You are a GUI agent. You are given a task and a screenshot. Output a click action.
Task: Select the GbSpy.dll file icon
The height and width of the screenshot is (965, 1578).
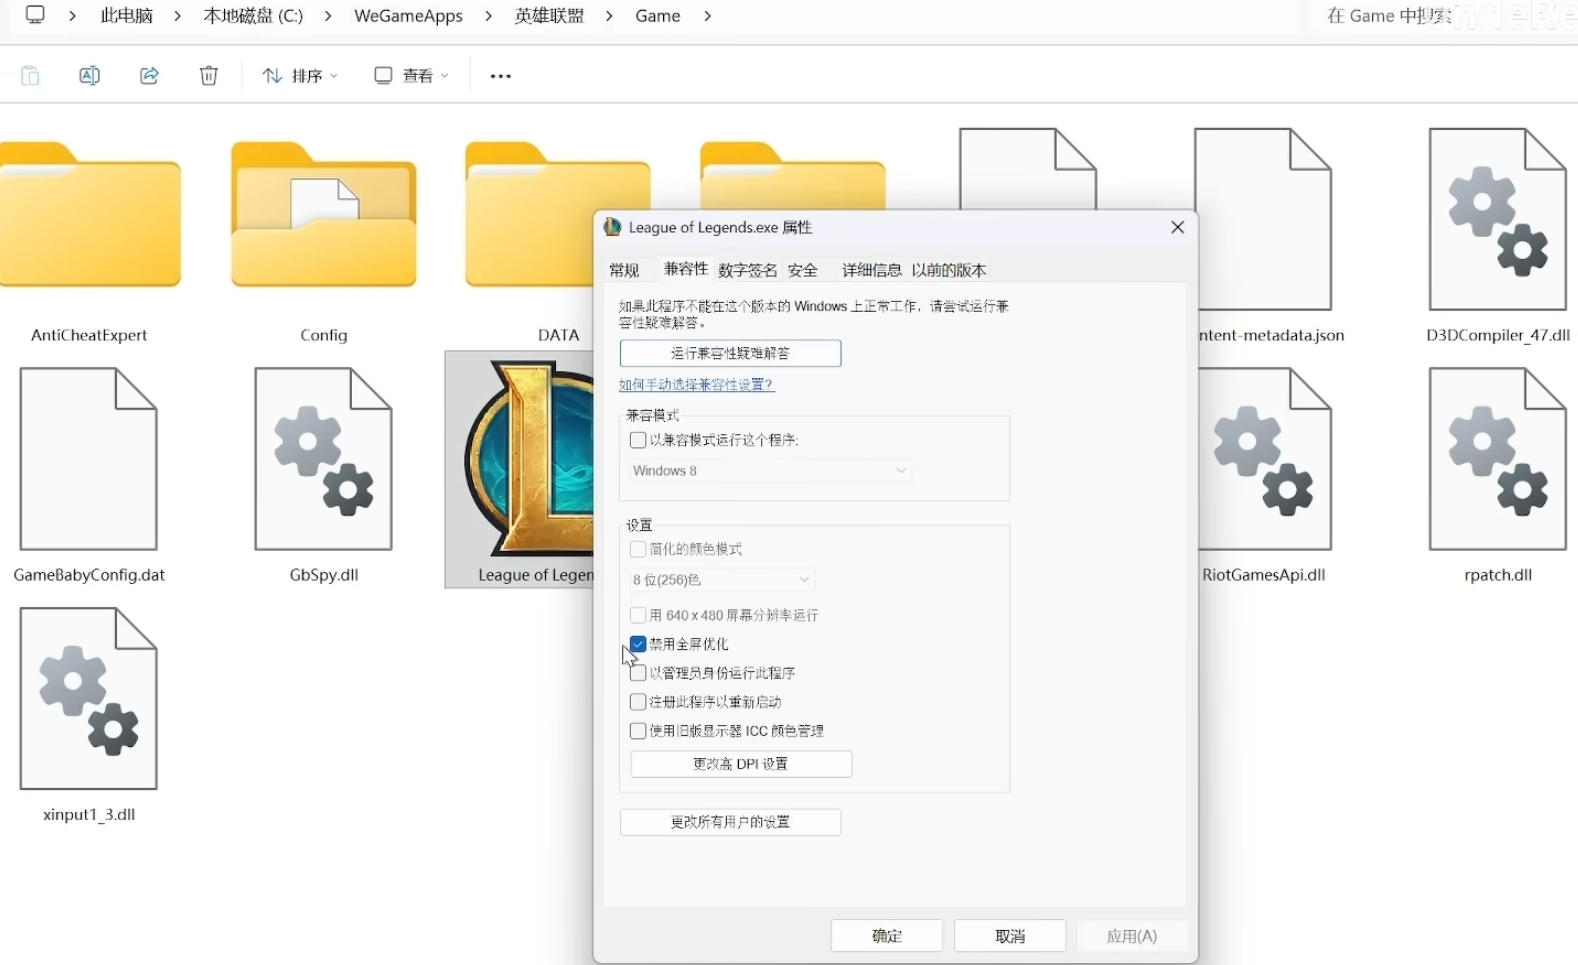324,459
